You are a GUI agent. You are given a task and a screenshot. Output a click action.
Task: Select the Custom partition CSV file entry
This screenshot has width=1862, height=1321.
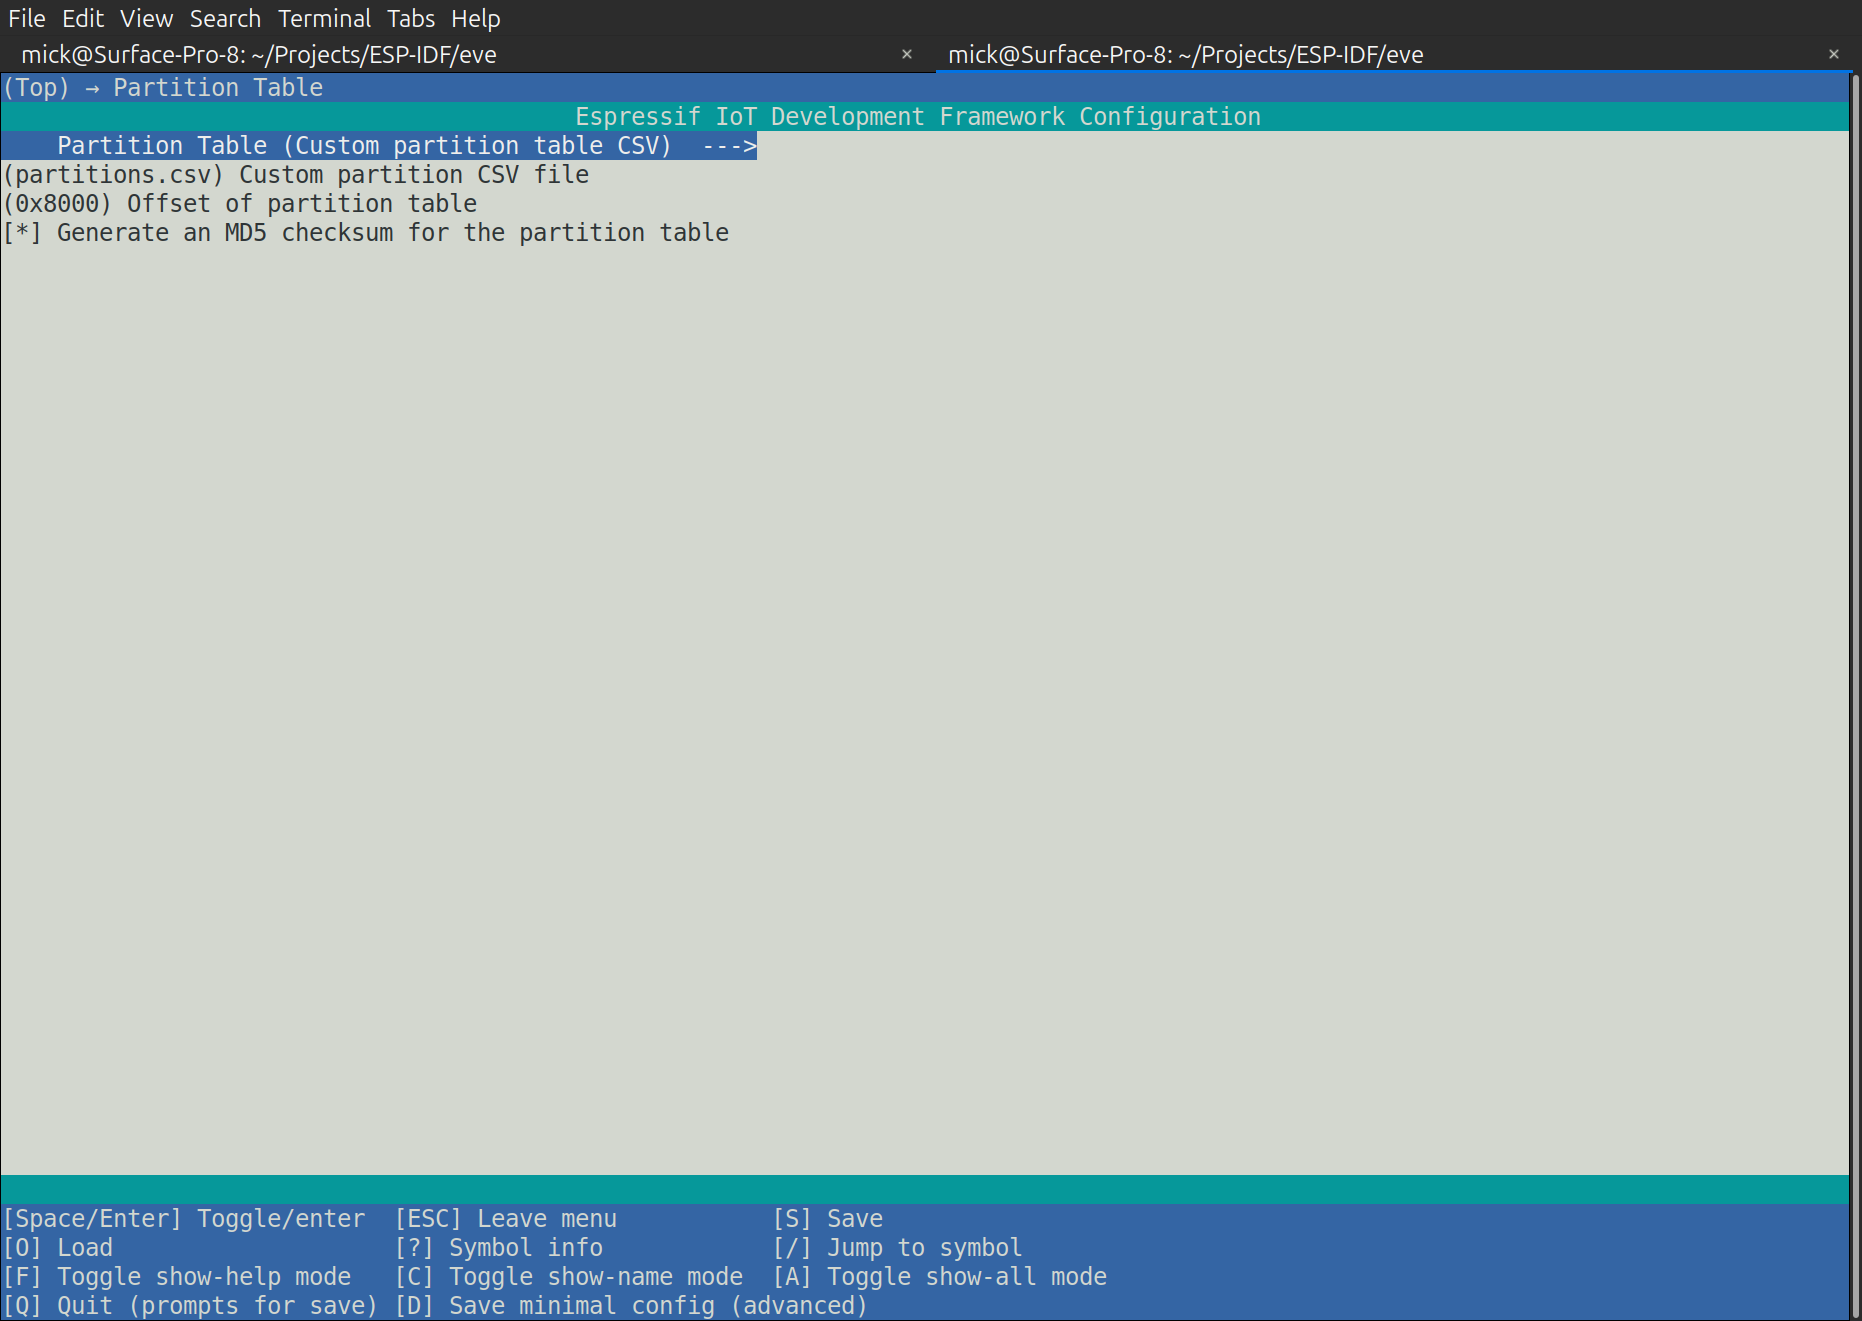click(x=296, y=175)
